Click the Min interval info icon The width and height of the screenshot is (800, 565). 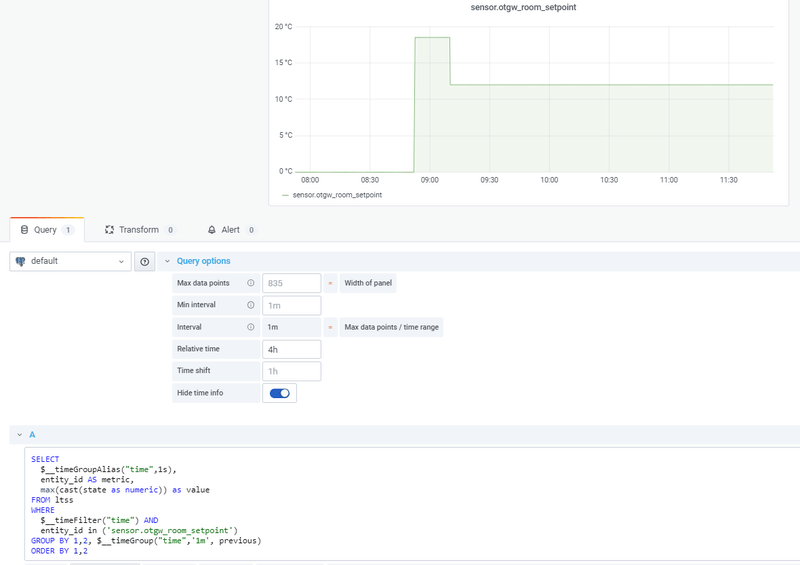(x=250, y=305)
